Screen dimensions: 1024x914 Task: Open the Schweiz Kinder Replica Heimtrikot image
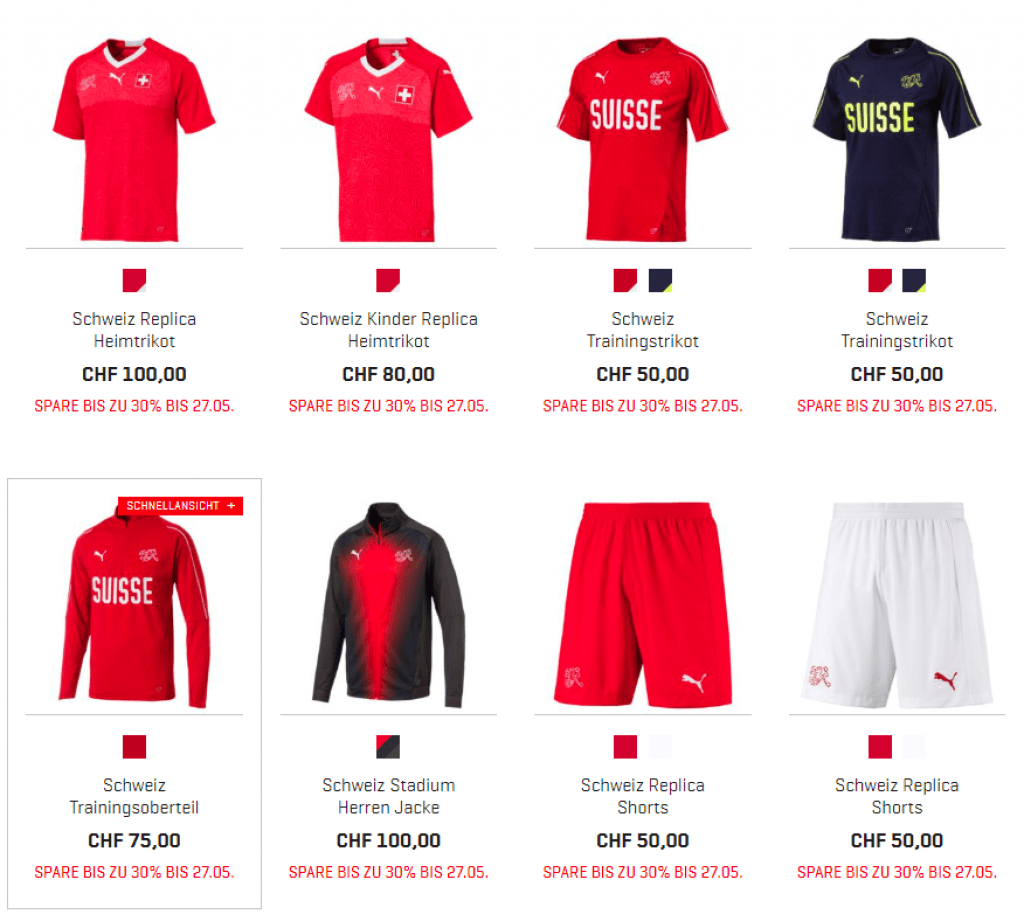point(389,139)
